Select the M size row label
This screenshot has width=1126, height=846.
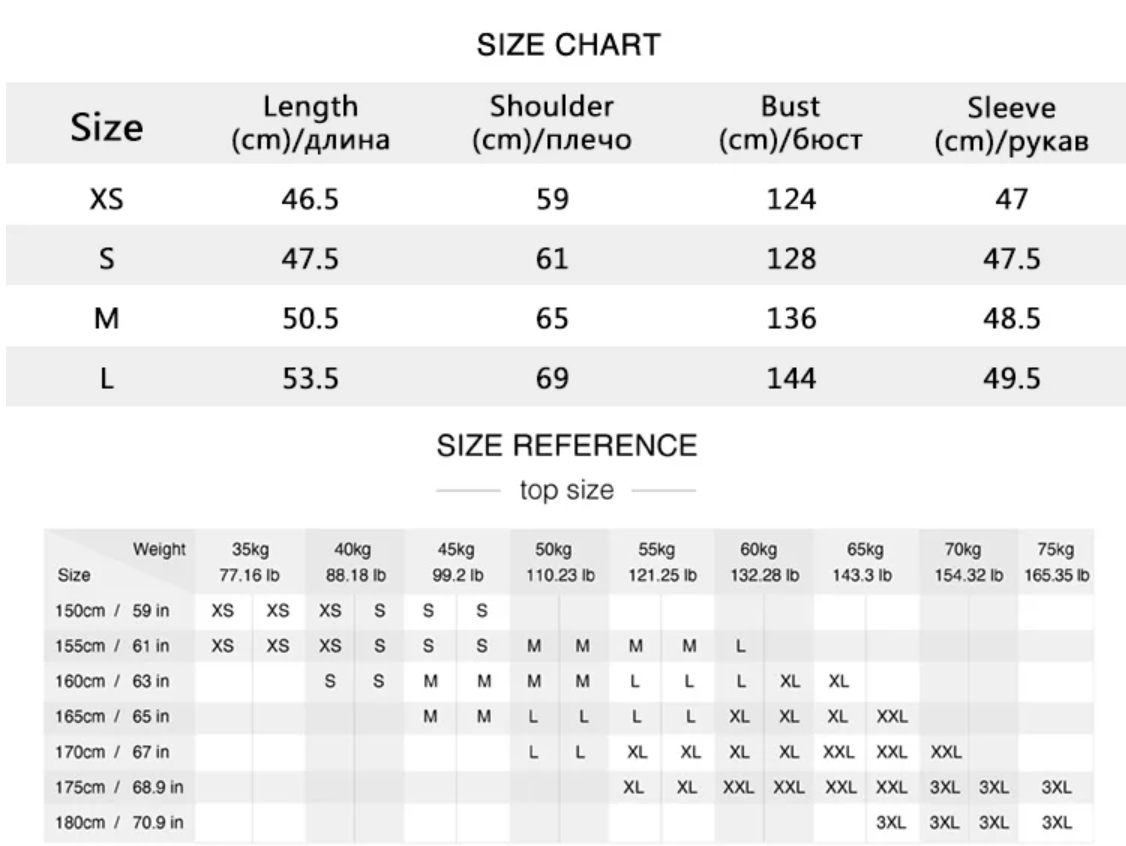(x=106, y=318)
